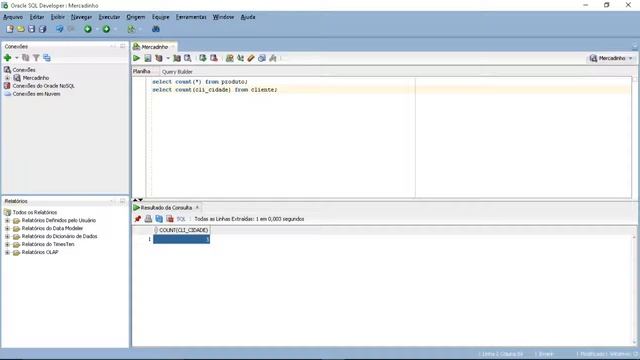Click the Rollback icon in worksheet toolbar

(213, 58)
